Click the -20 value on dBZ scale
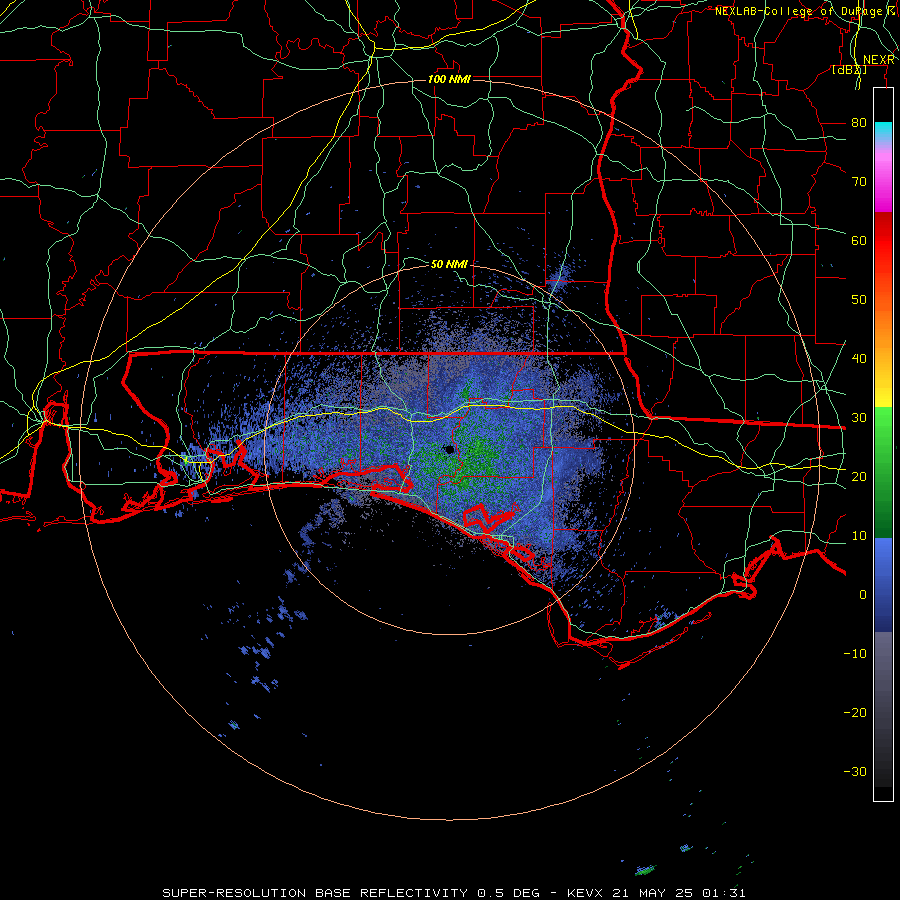Image resolution: width=900 pixels, height=900 pixels. 855,712
